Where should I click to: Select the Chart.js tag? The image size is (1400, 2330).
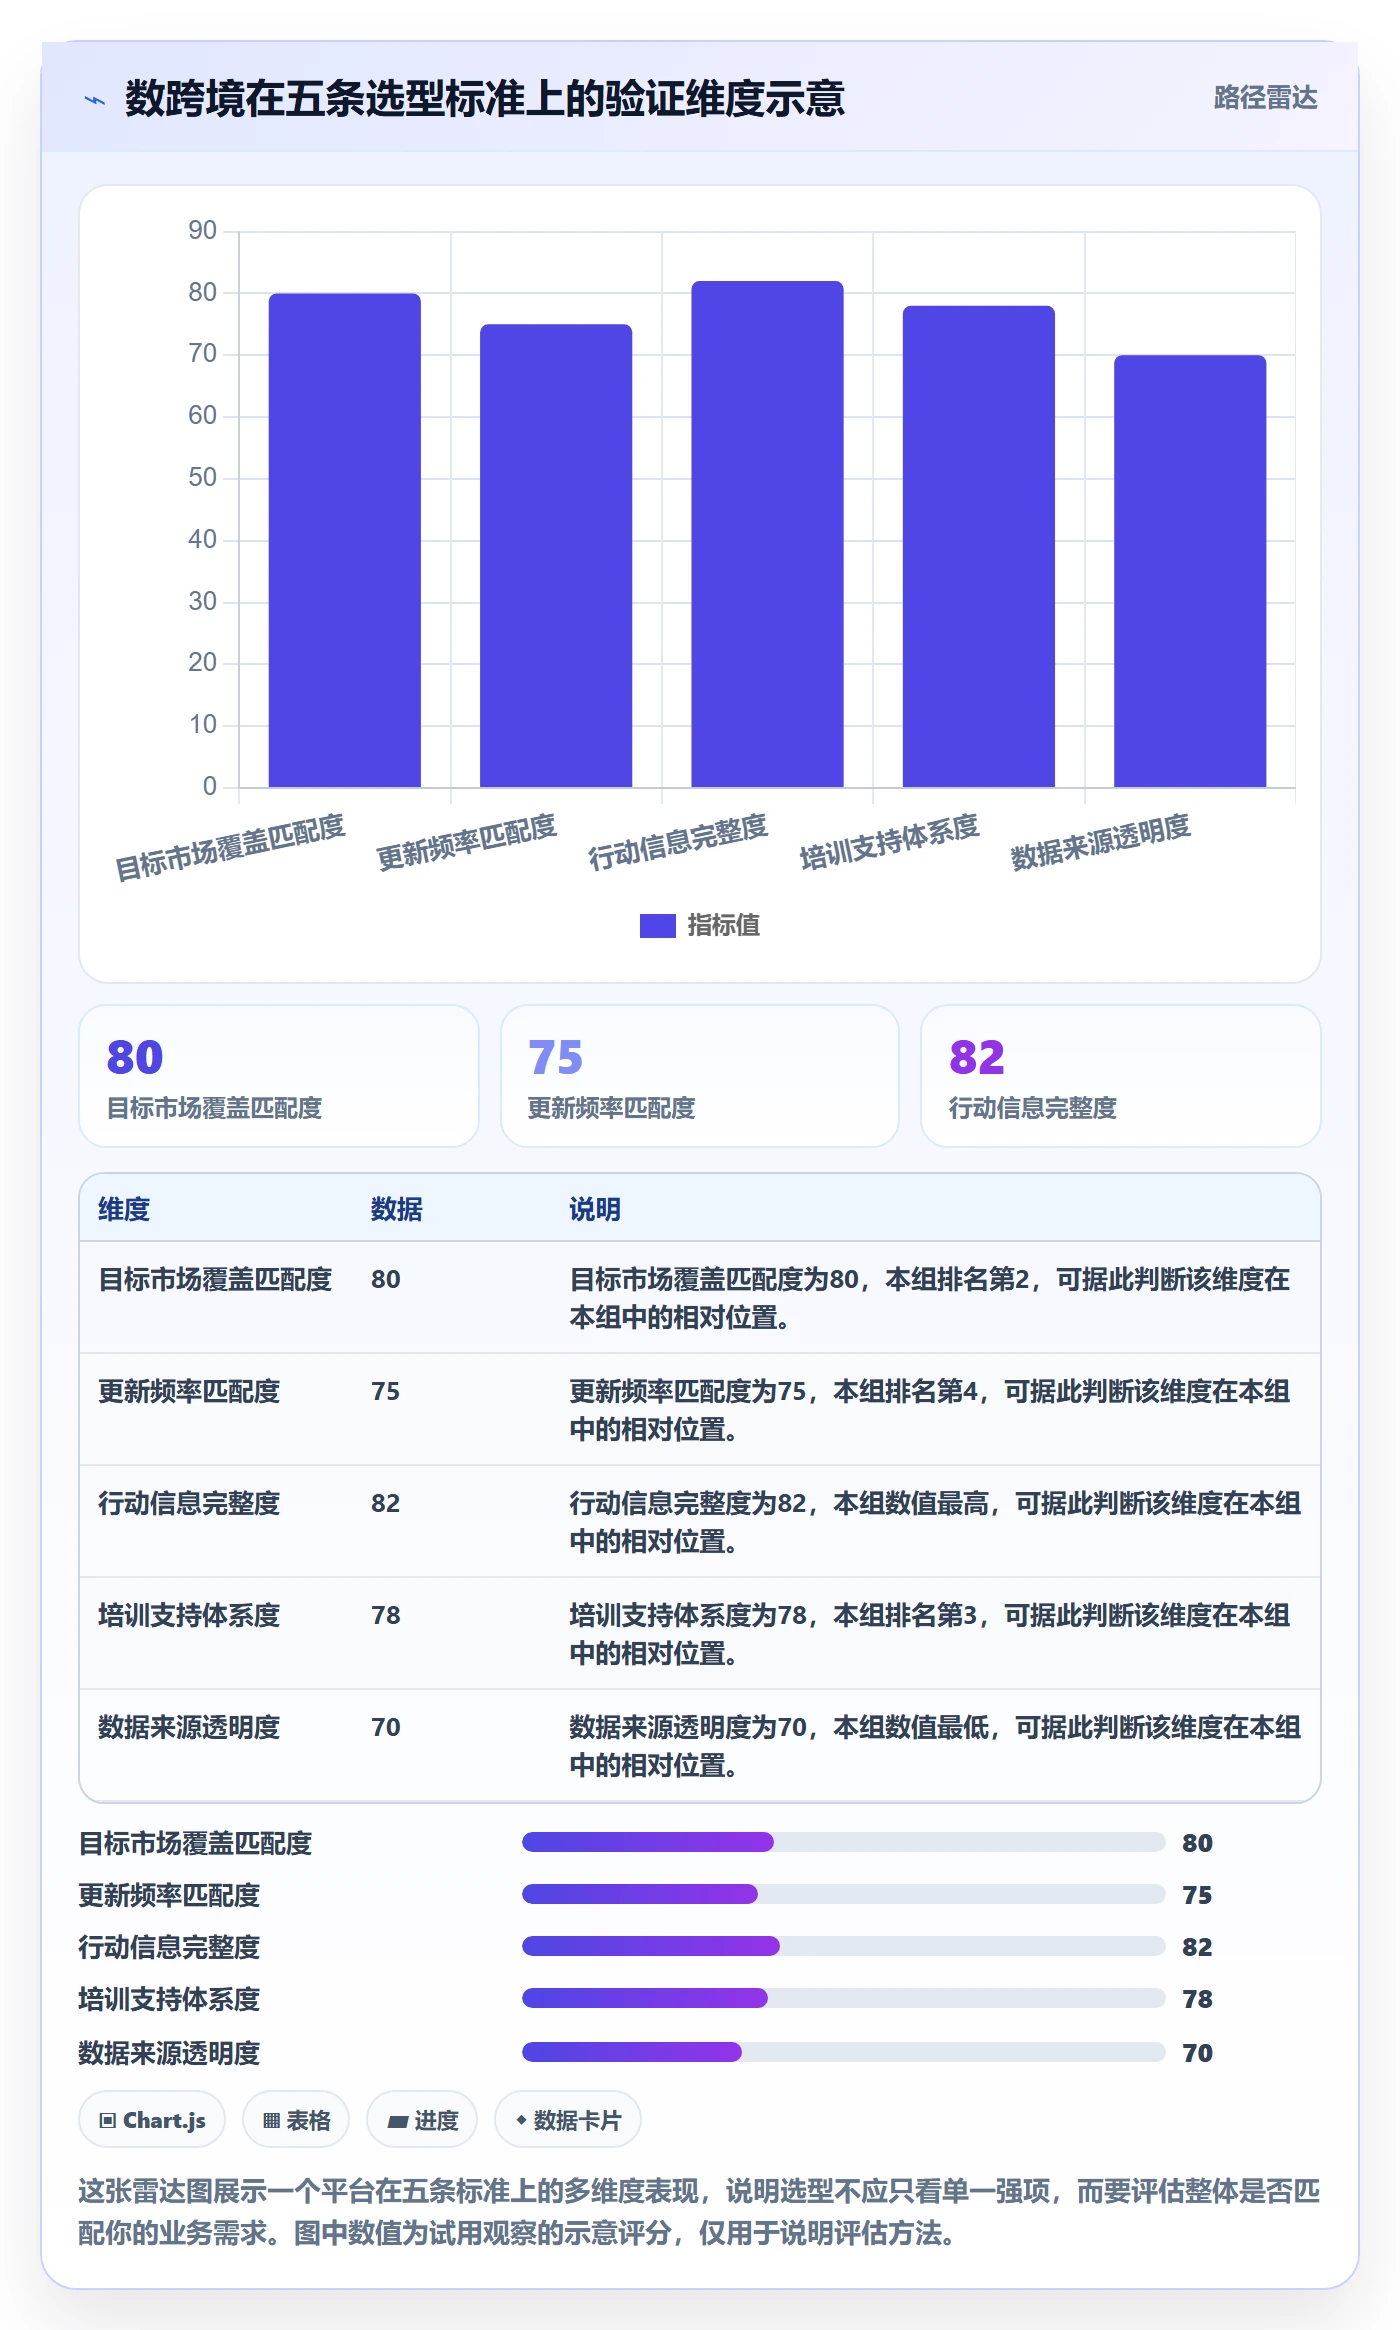tap(152, 2120)
